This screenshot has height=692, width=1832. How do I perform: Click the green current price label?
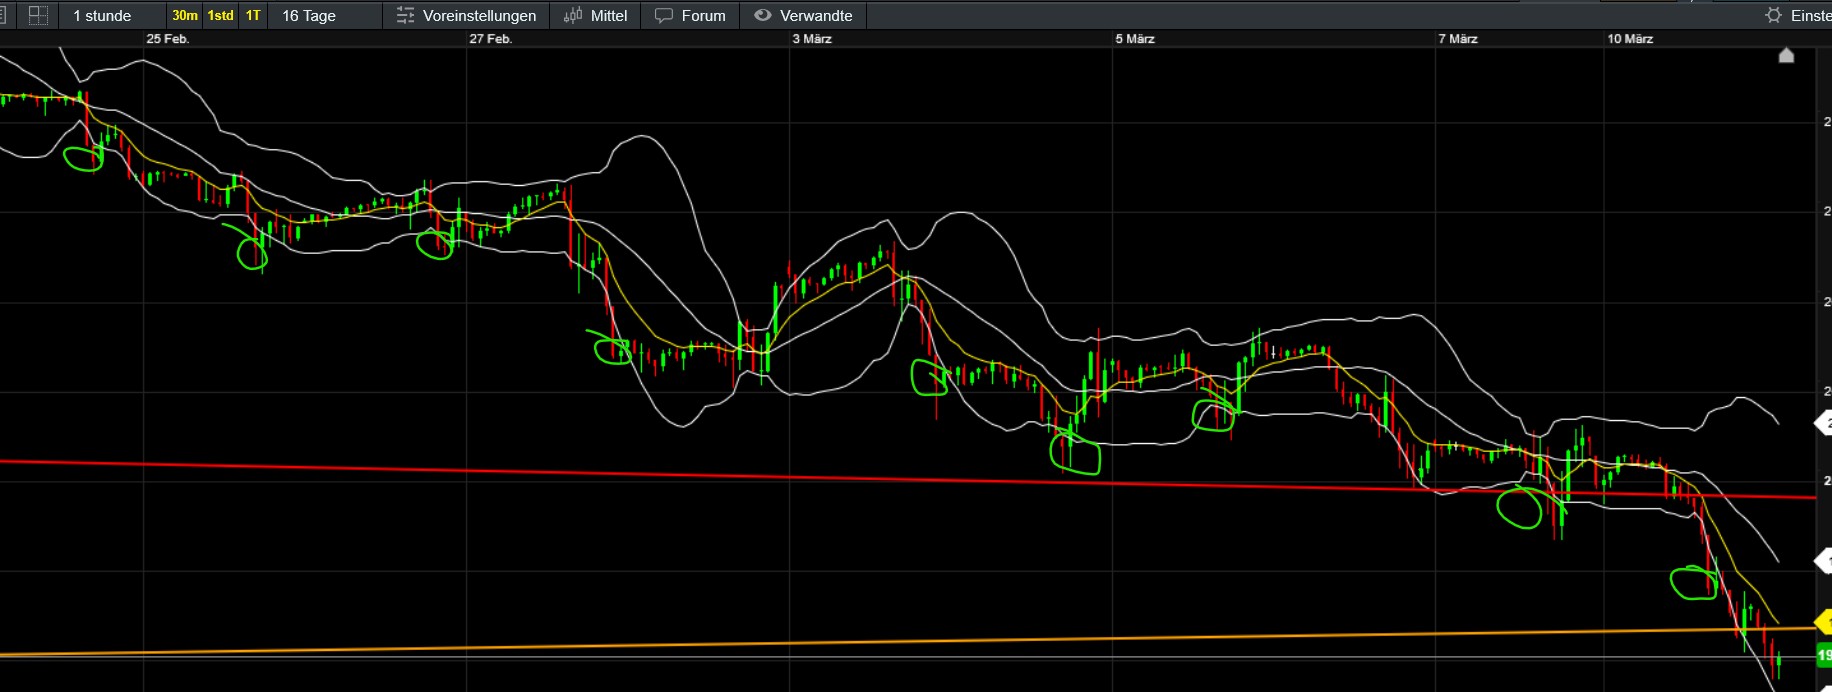pos(1823,656)
